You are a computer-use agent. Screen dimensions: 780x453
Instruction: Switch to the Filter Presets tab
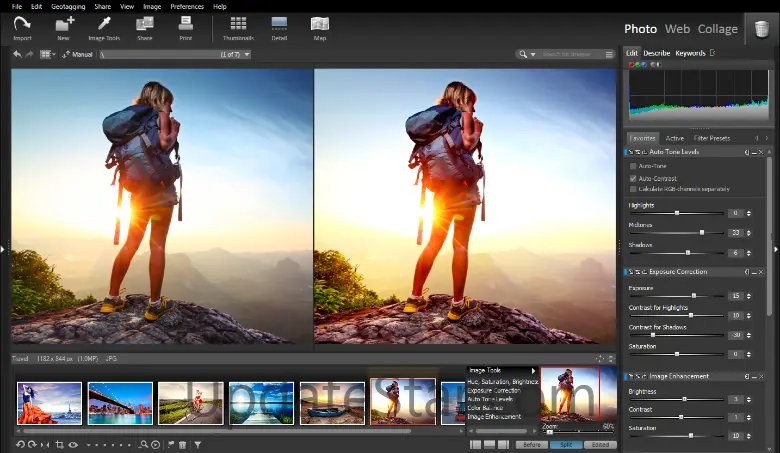[712, 138]
